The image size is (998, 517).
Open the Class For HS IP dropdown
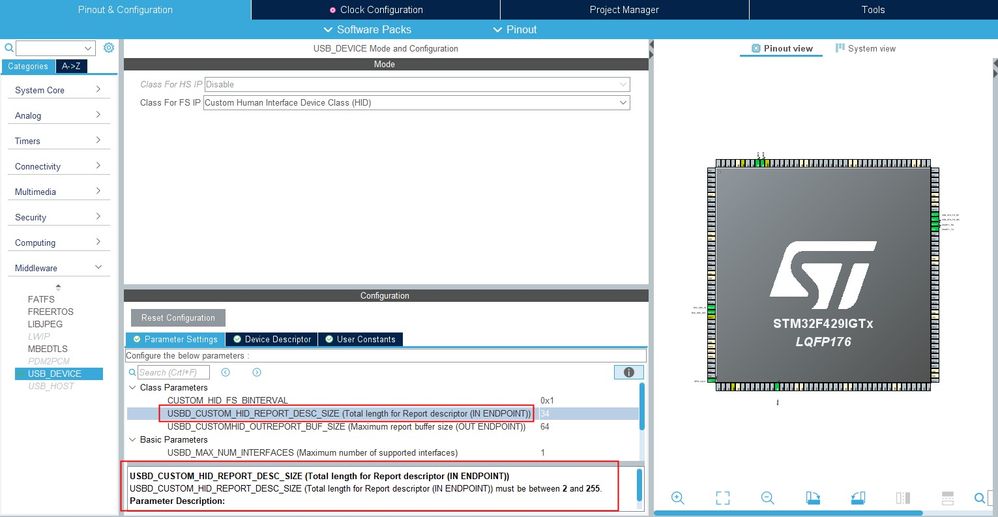pyautogui.click(x=622, y=84)
